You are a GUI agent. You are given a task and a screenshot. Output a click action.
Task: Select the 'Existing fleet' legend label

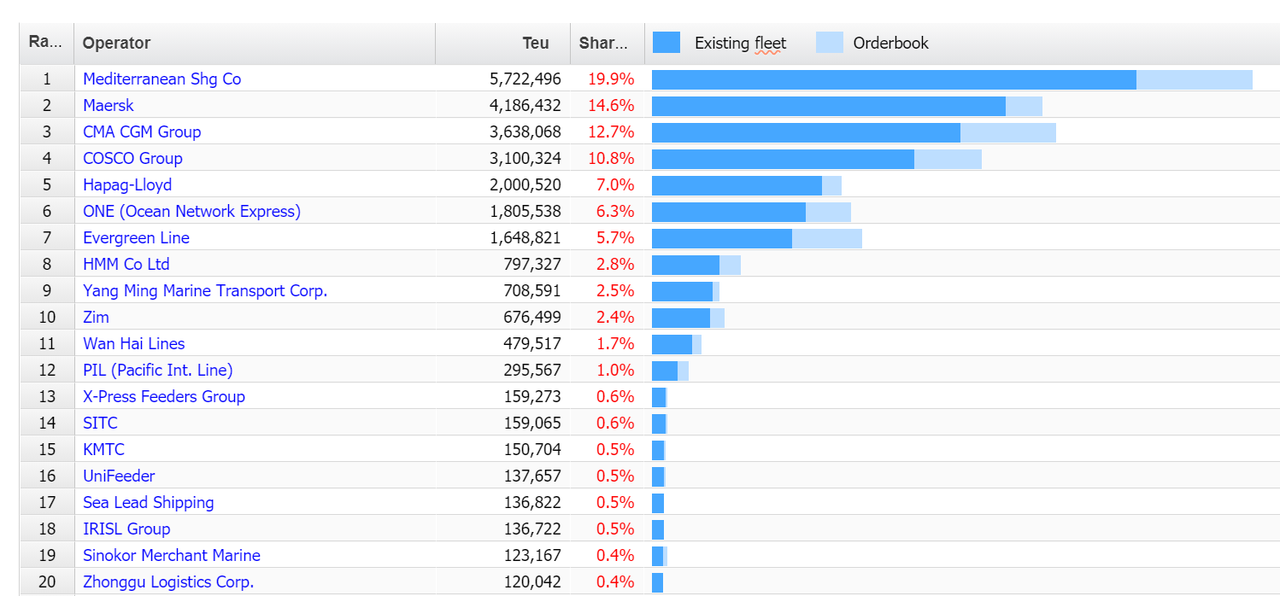tap(740, 43)
